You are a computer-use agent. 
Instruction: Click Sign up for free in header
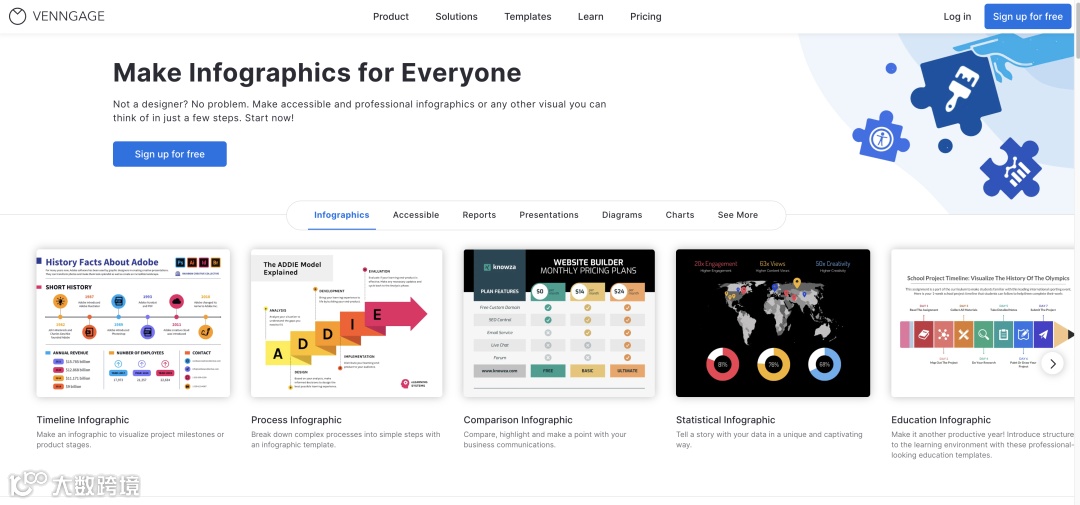tap(1028, 17)
